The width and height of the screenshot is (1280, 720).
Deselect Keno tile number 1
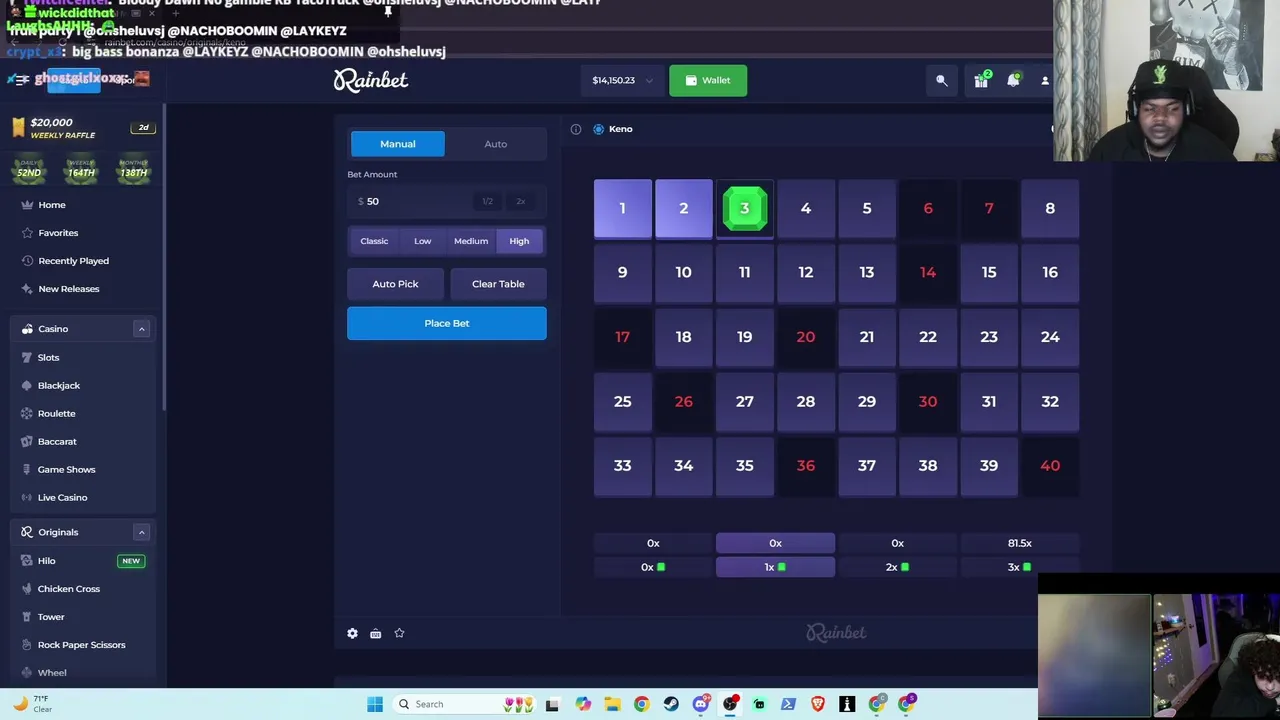tap(622, 208)
